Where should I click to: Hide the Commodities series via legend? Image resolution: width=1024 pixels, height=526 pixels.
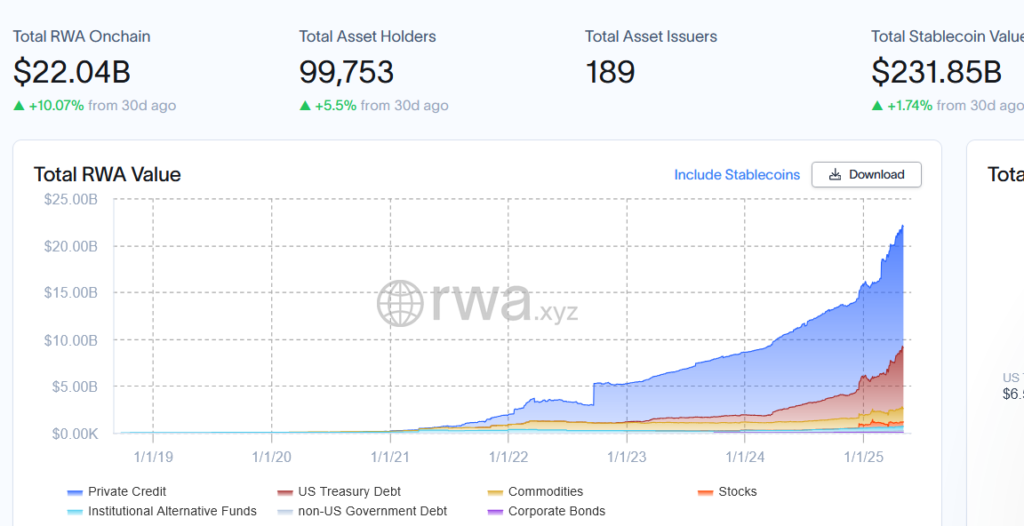(545, 492)
